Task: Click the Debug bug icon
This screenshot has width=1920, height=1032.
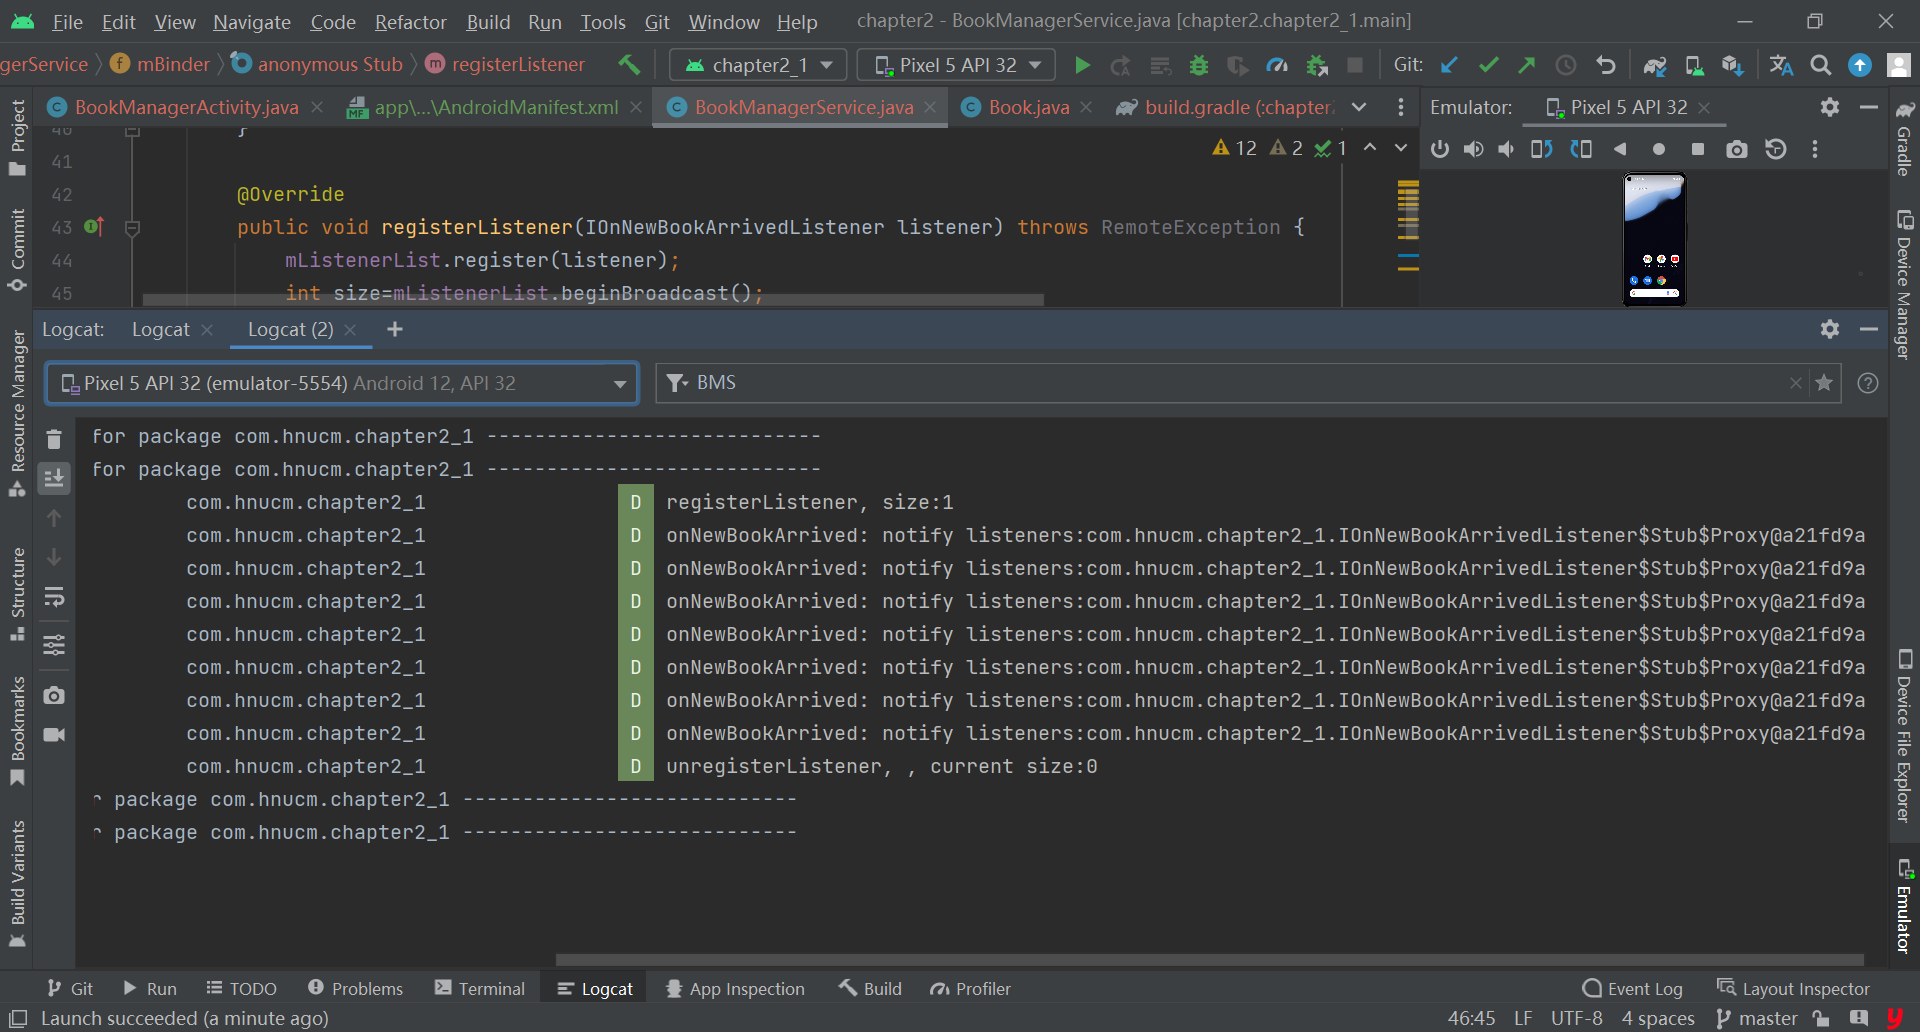Action: [1199, 65]
